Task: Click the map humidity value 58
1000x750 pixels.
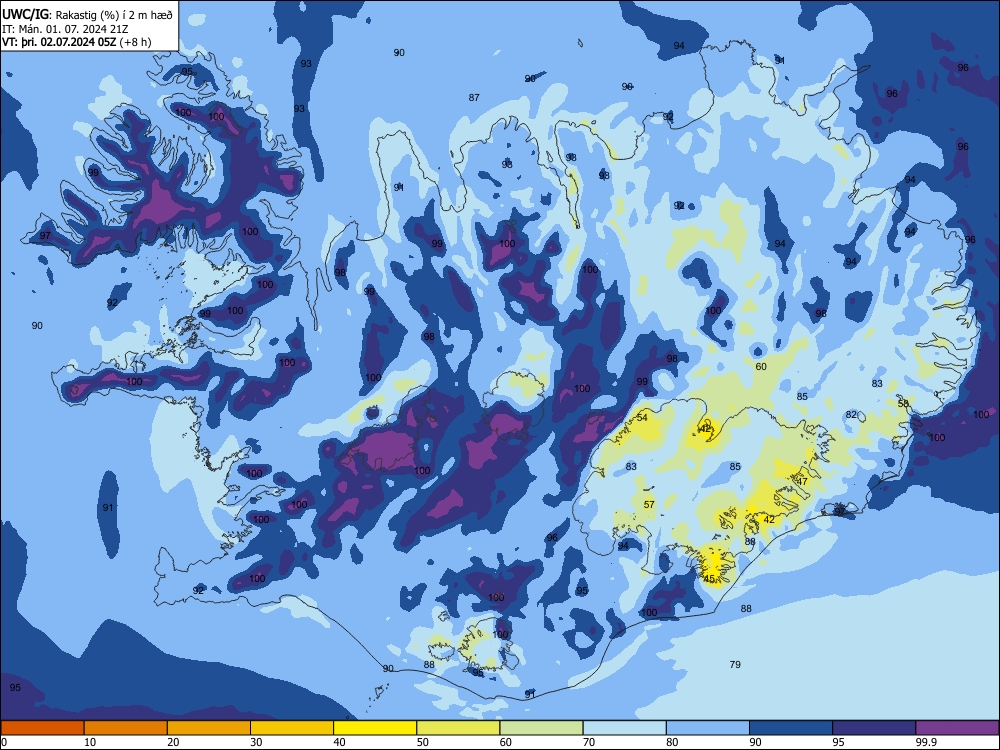Action: [903, 404]
